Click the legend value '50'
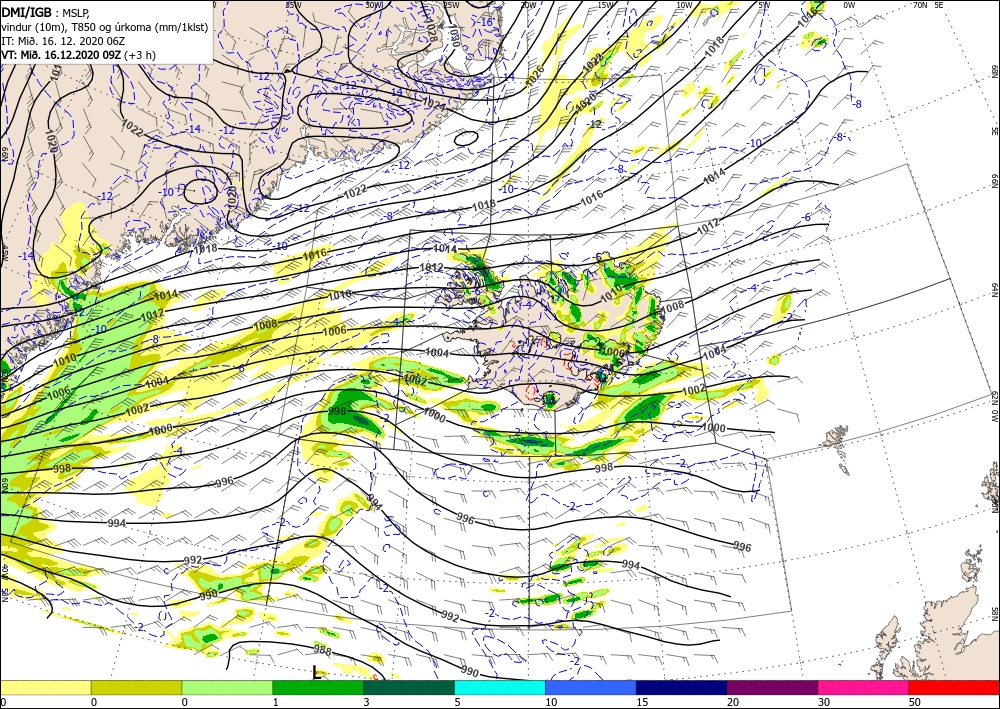This screenshot has width=1000, height=709. coord(915,702)
